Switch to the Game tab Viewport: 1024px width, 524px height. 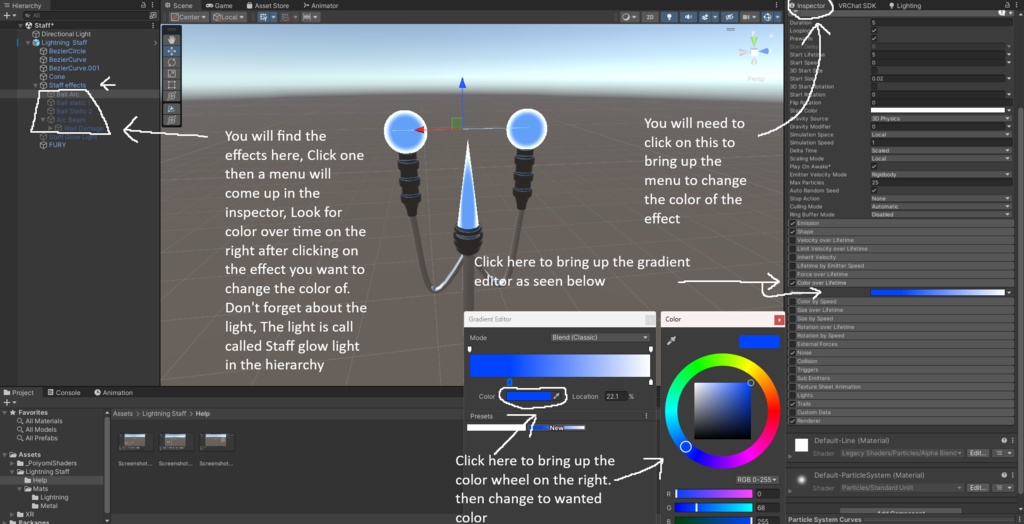pos(219,5)
